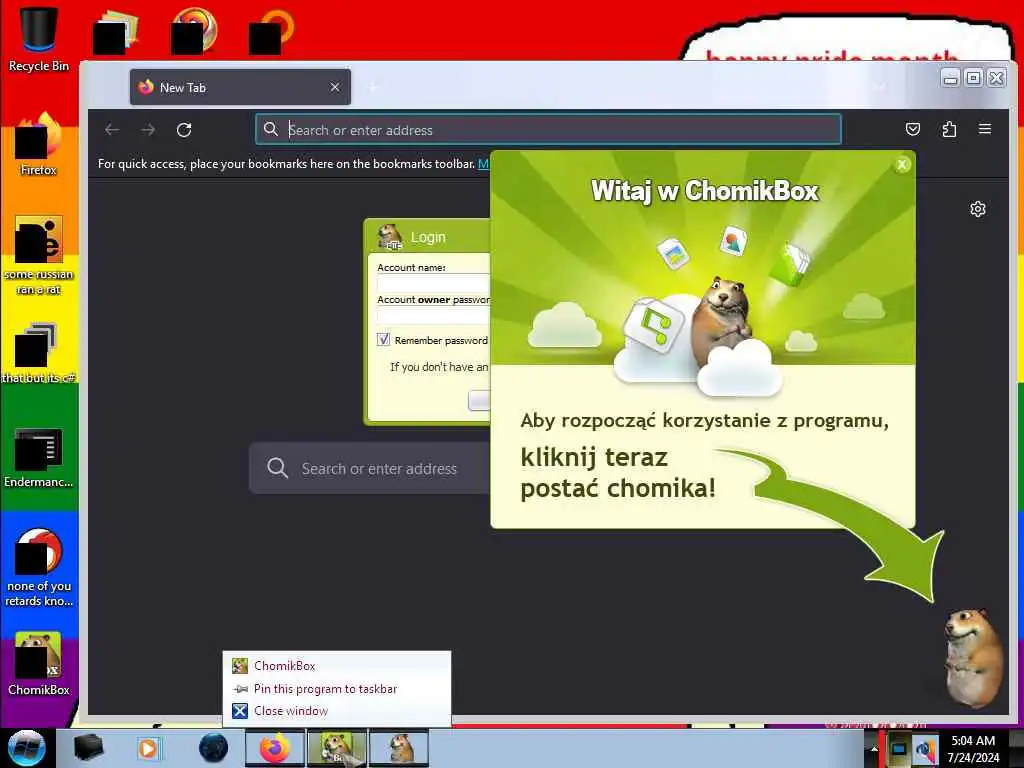
Task: Click the Account name field in the Login window
Action: pos(434,283)
